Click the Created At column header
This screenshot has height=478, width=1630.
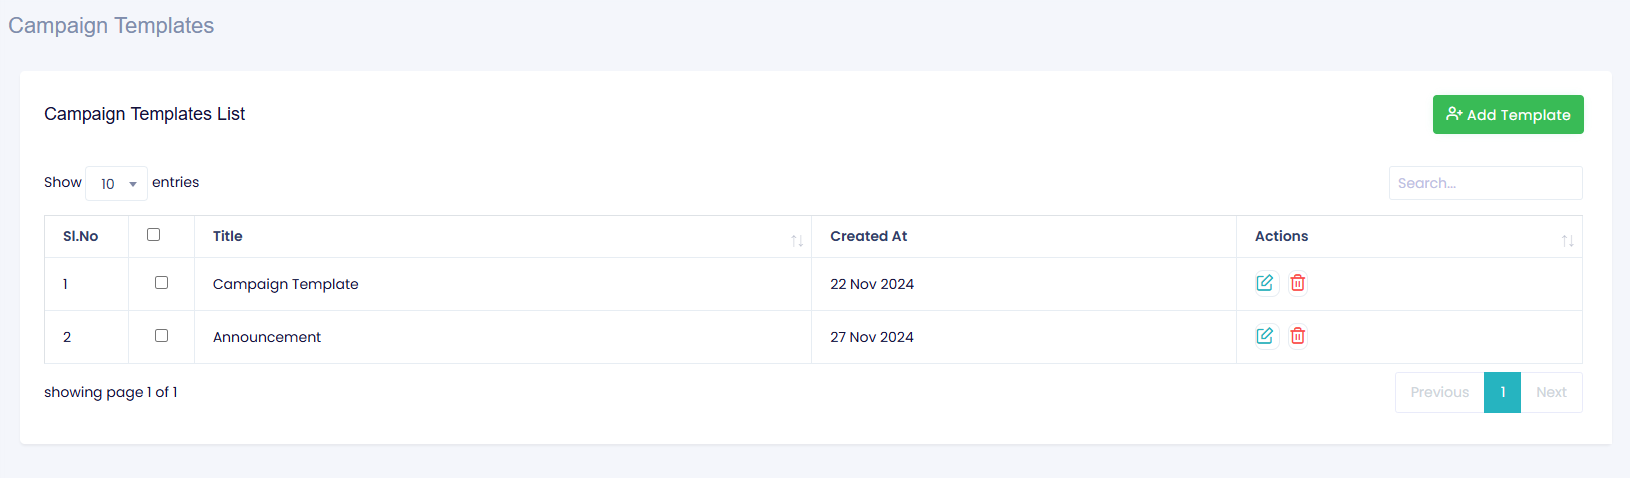click(868, 236)
